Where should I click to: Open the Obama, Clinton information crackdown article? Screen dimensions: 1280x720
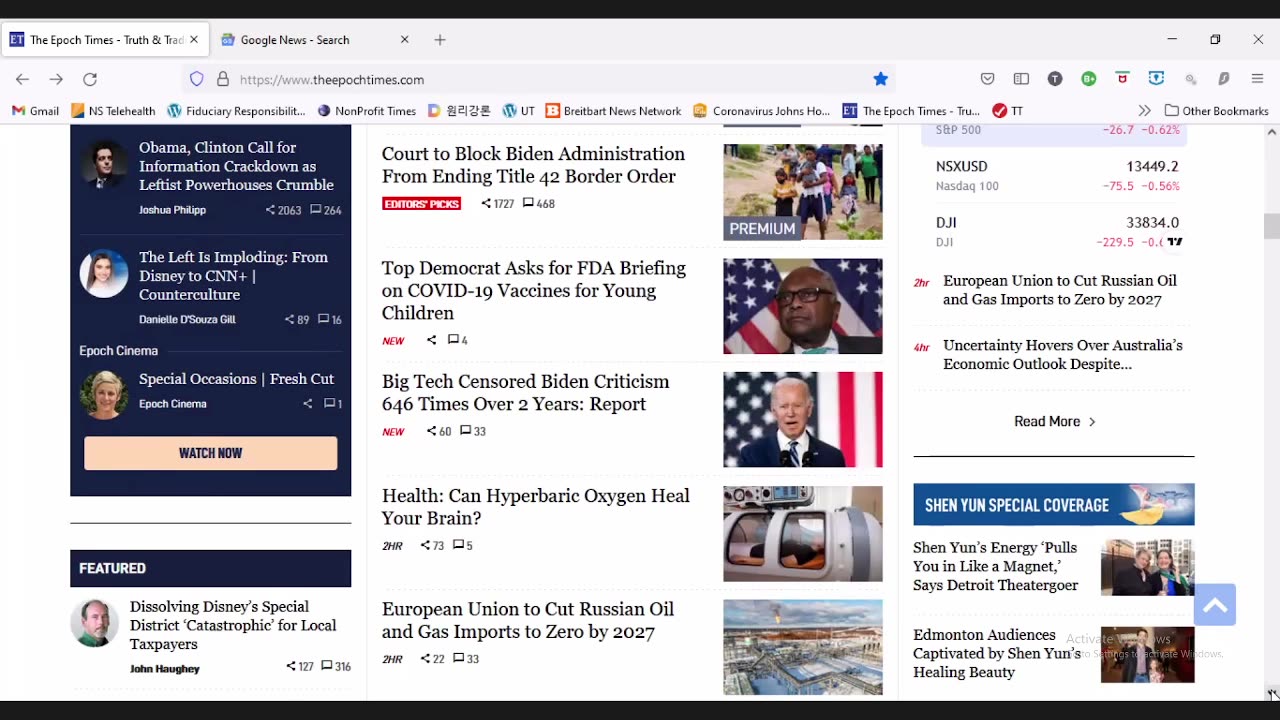click(236, 166)
